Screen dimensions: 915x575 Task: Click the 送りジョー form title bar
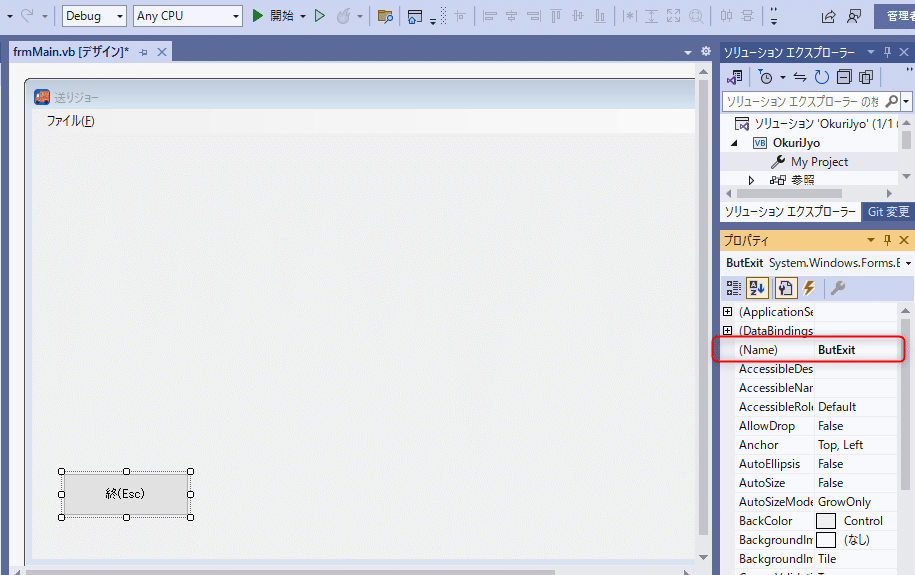[362, 97]
